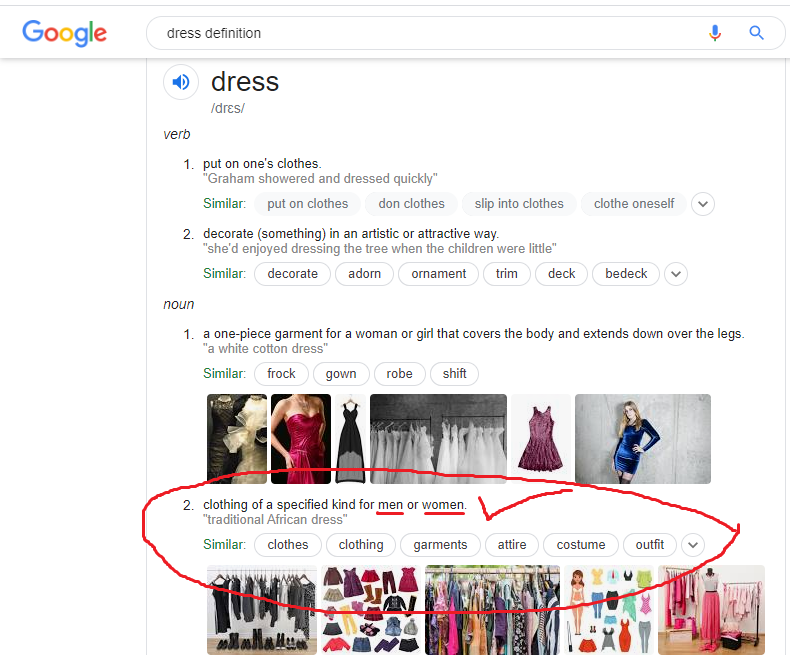The image size is (790, 655).
Task: Open the 'frock' synonym
Action: [281, 374]
